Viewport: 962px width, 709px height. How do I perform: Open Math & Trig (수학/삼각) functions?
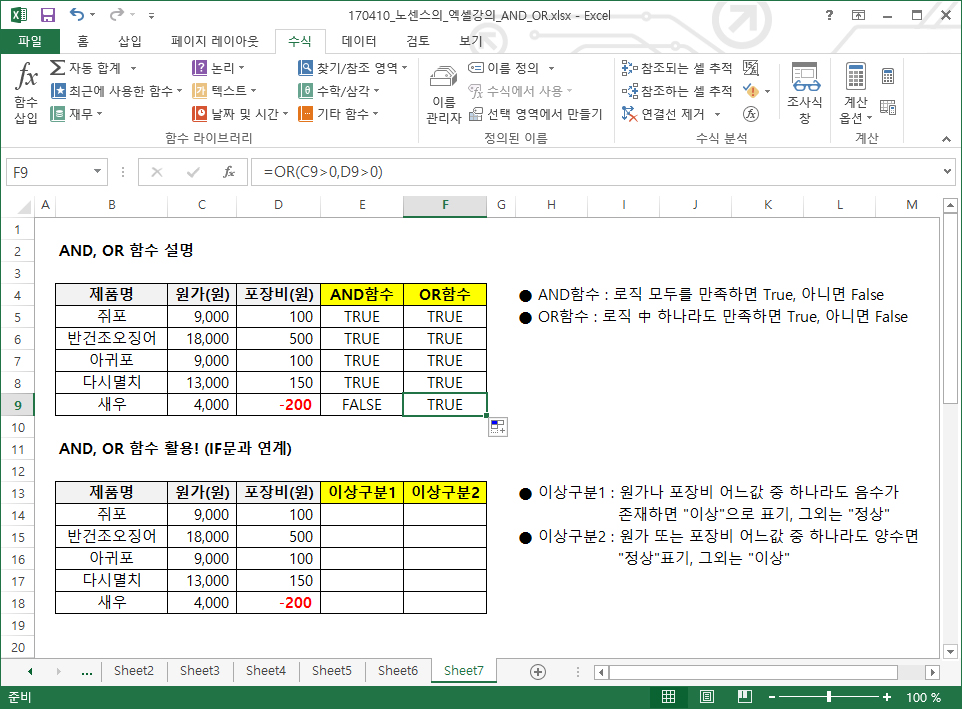[339, 91]
